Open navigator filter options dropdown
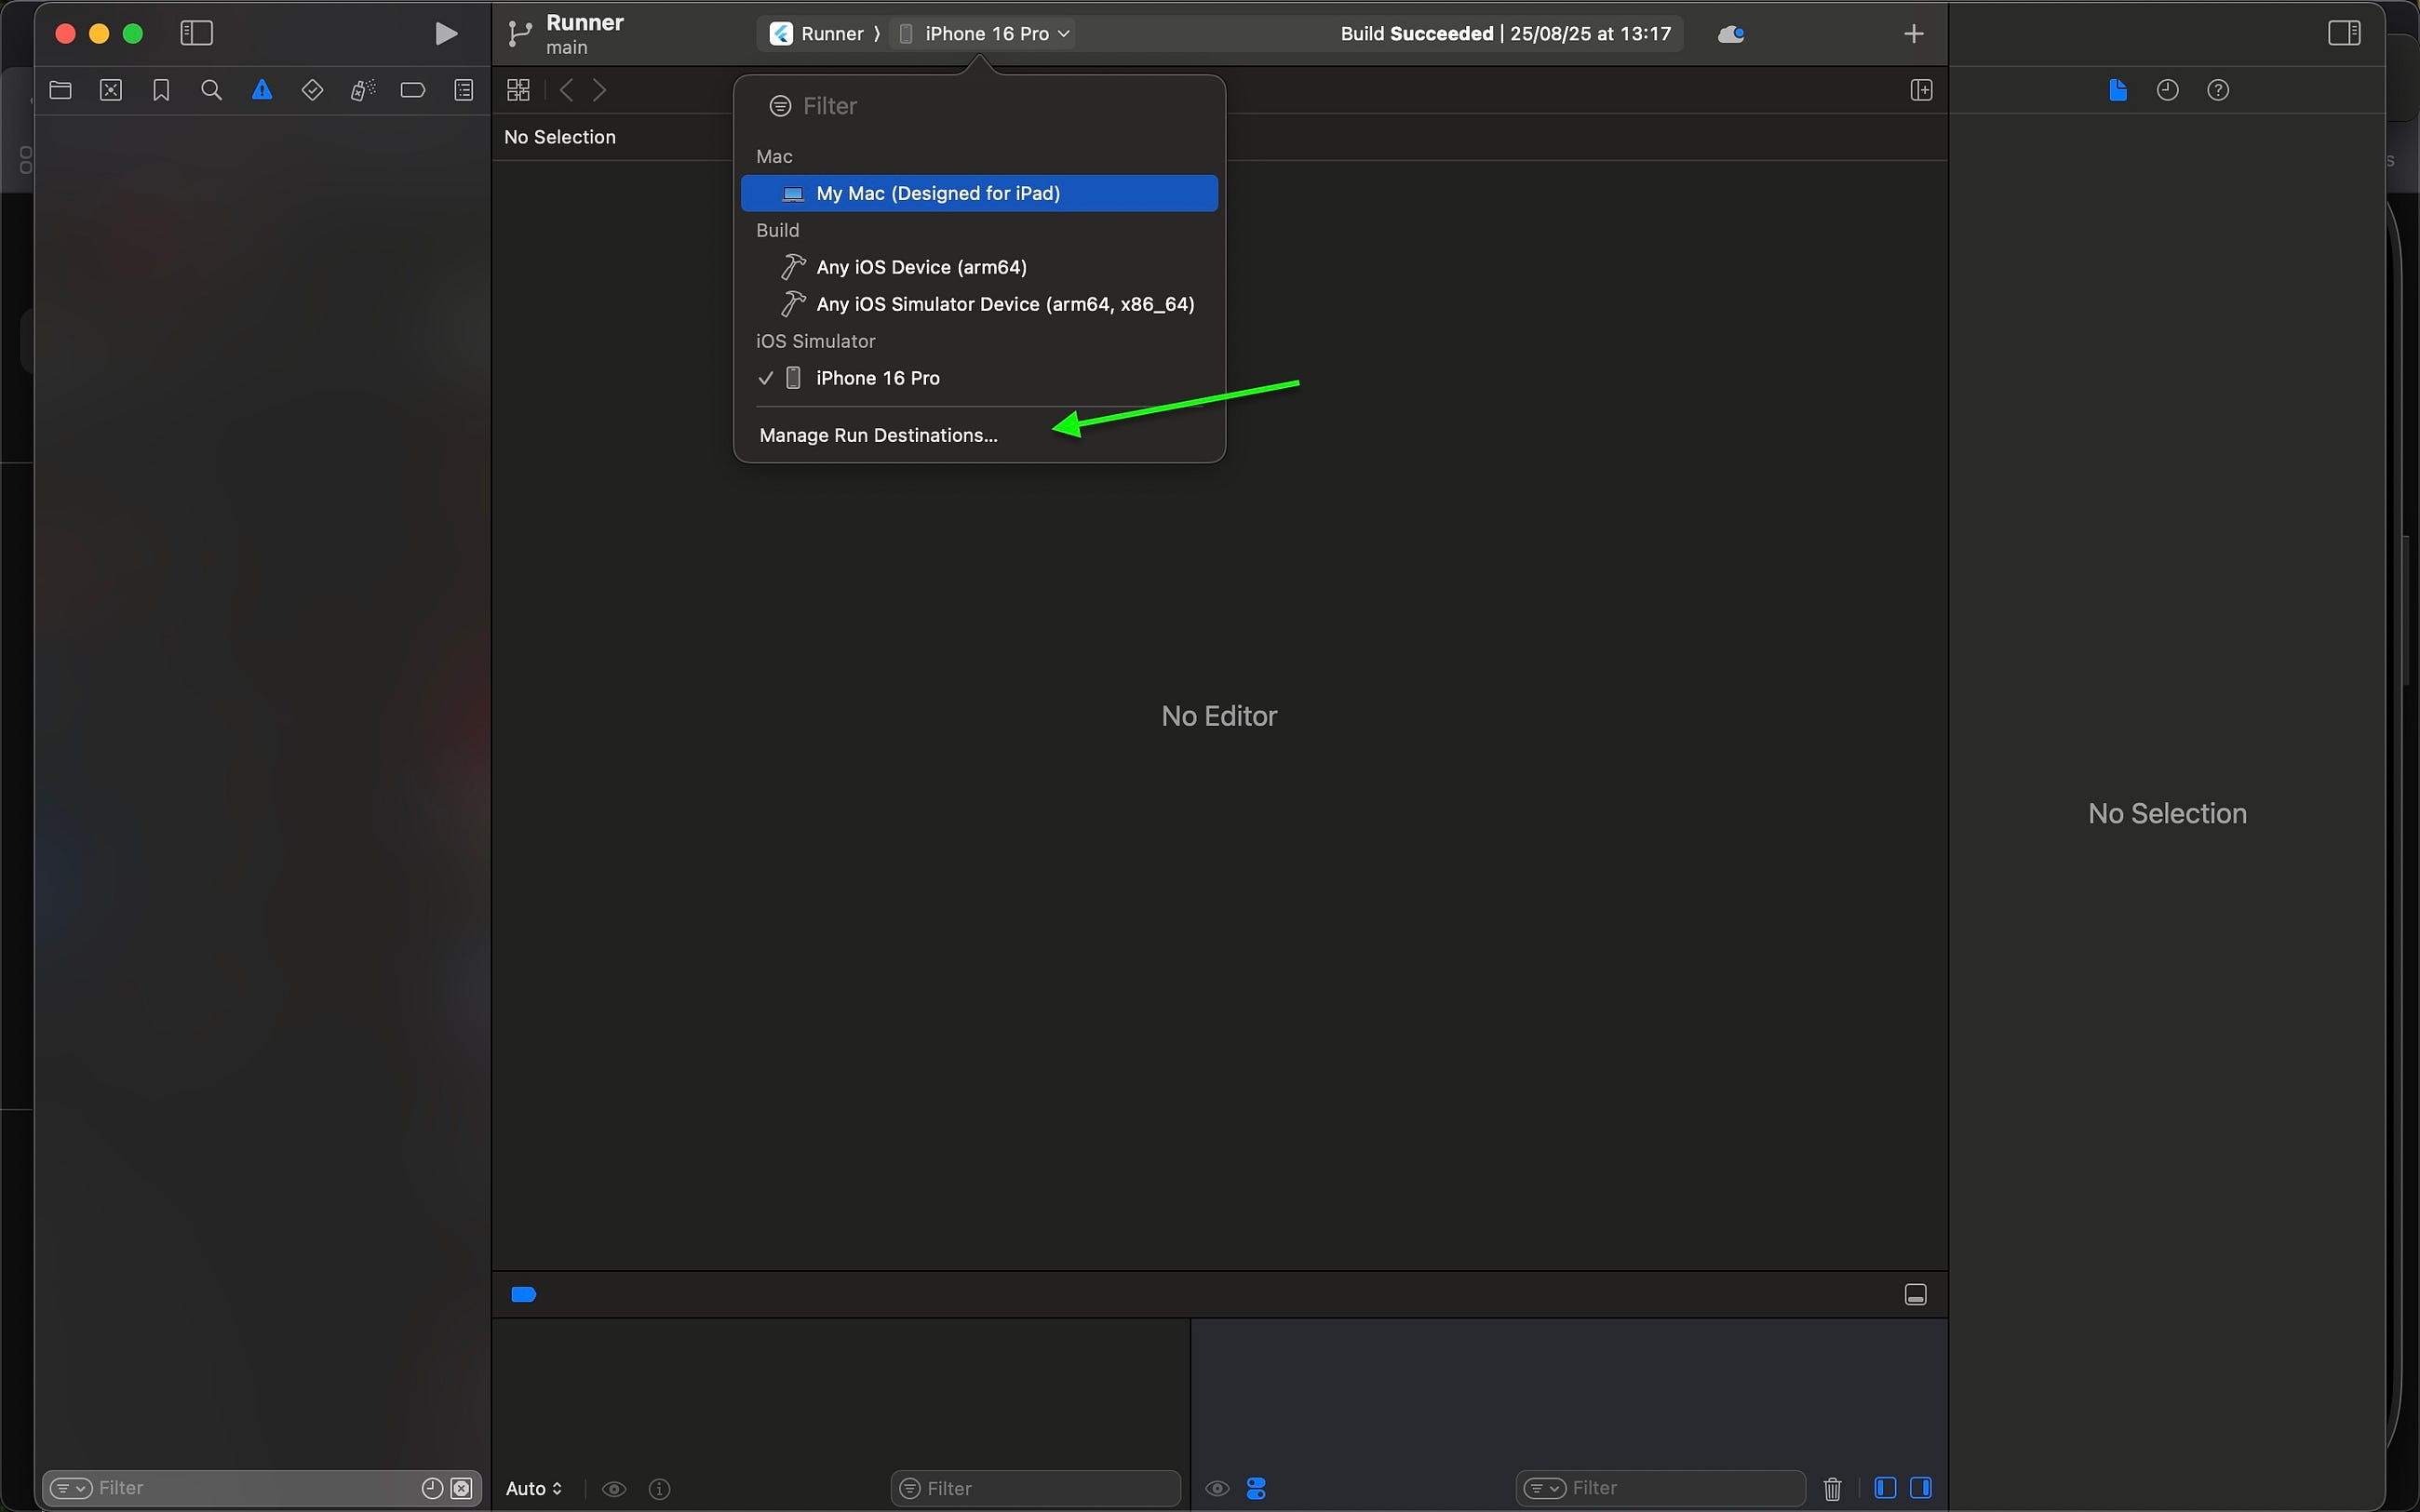The image size is (2420, 1512). coord(71,1488)
